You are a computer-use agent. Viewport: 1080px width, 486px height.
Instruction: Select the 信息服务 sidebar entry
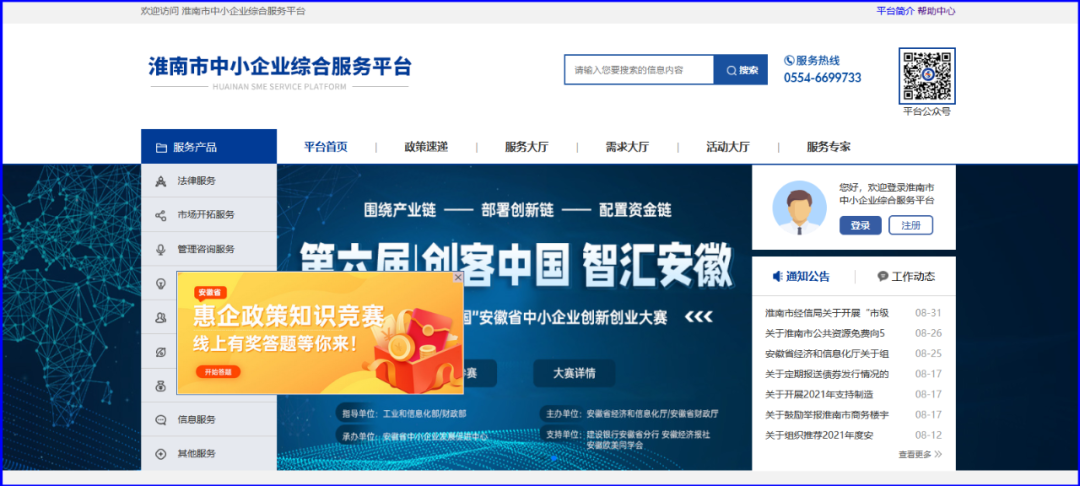click(209, 419)
